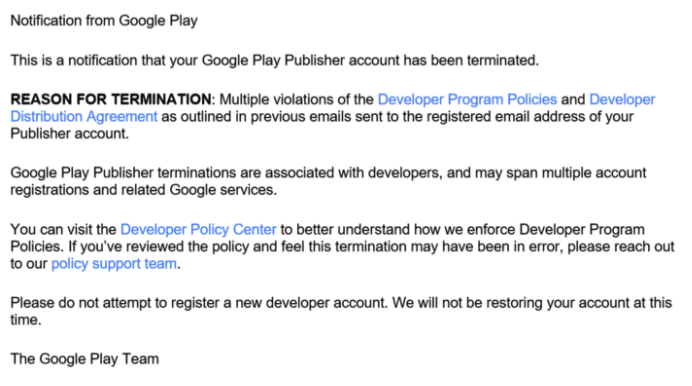Click 'registrations and related Google services.' line

click(144, 190)
